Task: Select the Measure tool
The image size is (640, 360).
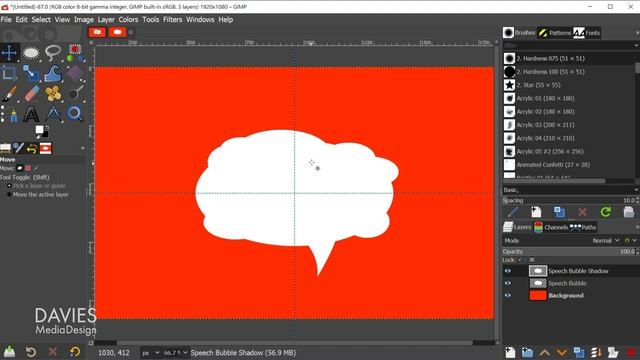Action: point(53,114)
